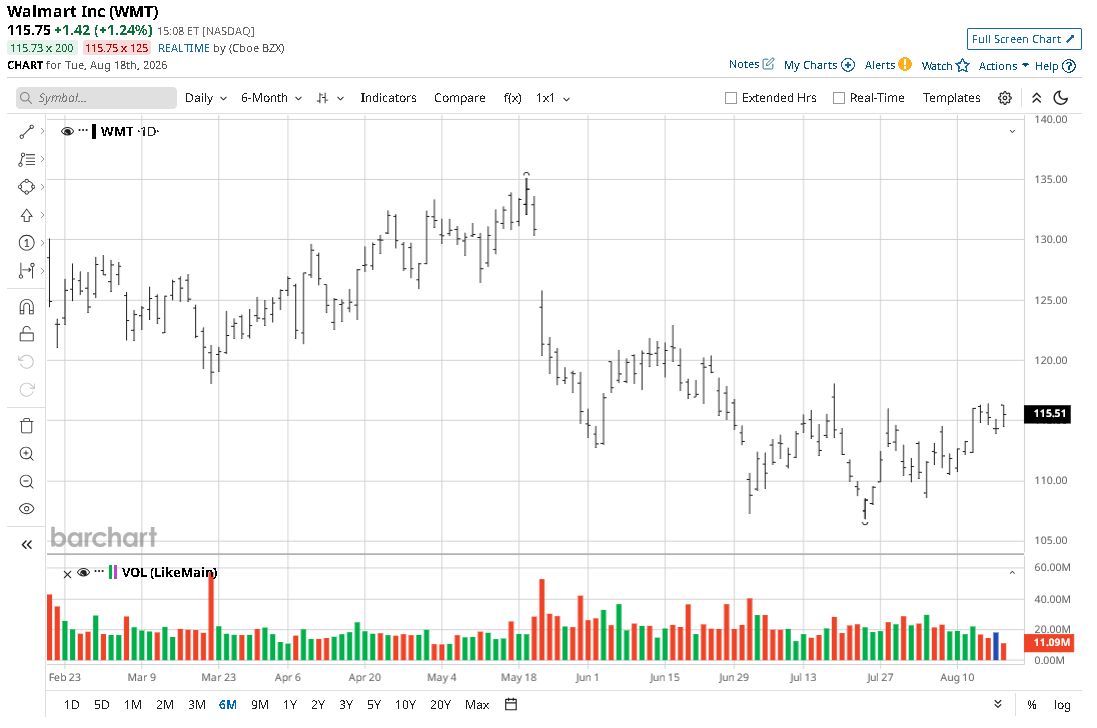Open bar type selector icon
The height and width of the screenshot is (728, 1097).
(322, 98)
